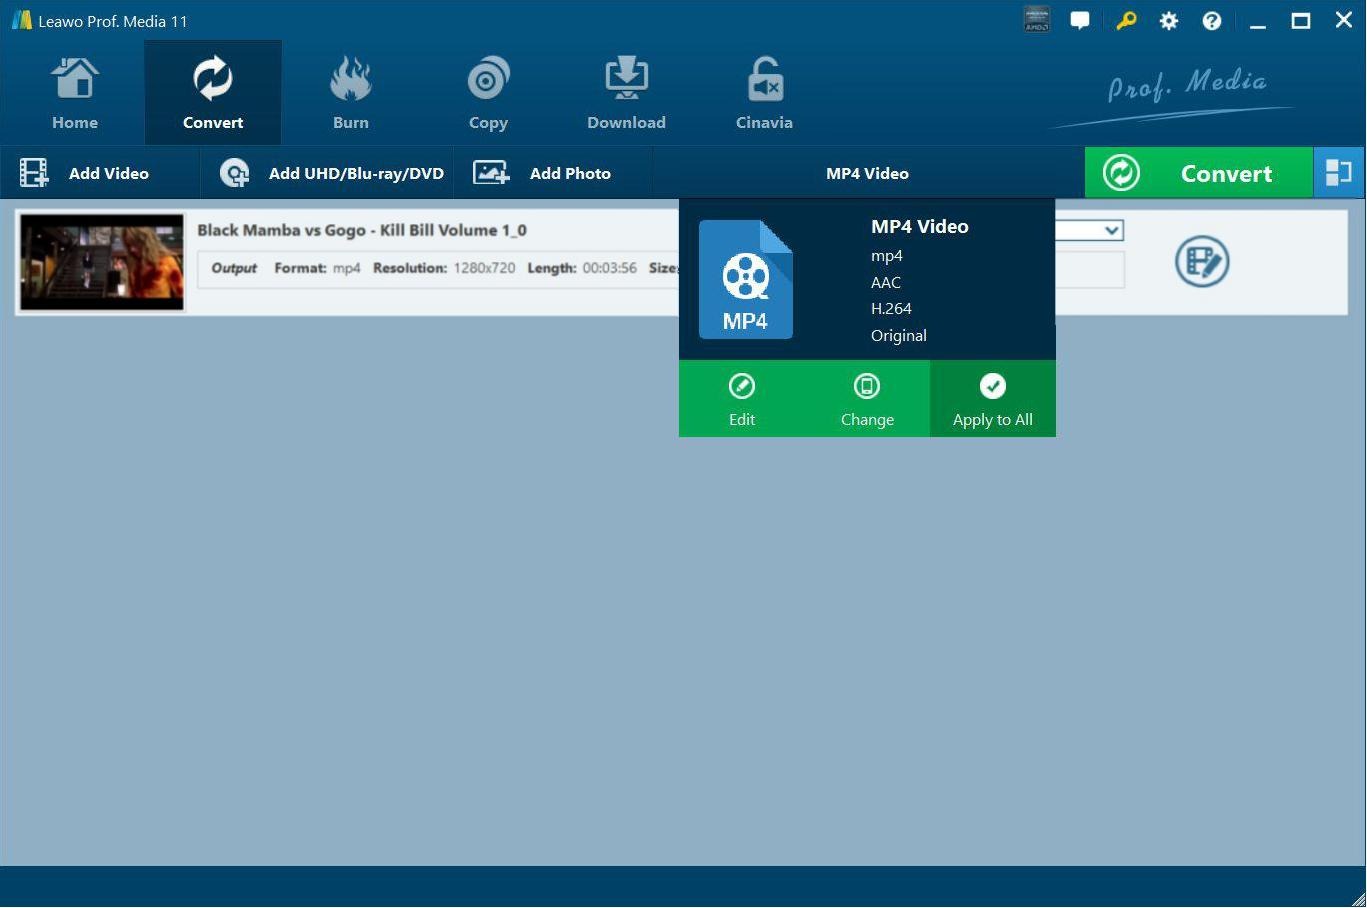This screenshot has height=908, width=1367.
Task: Open the Copy module
Action: point(488,94)
